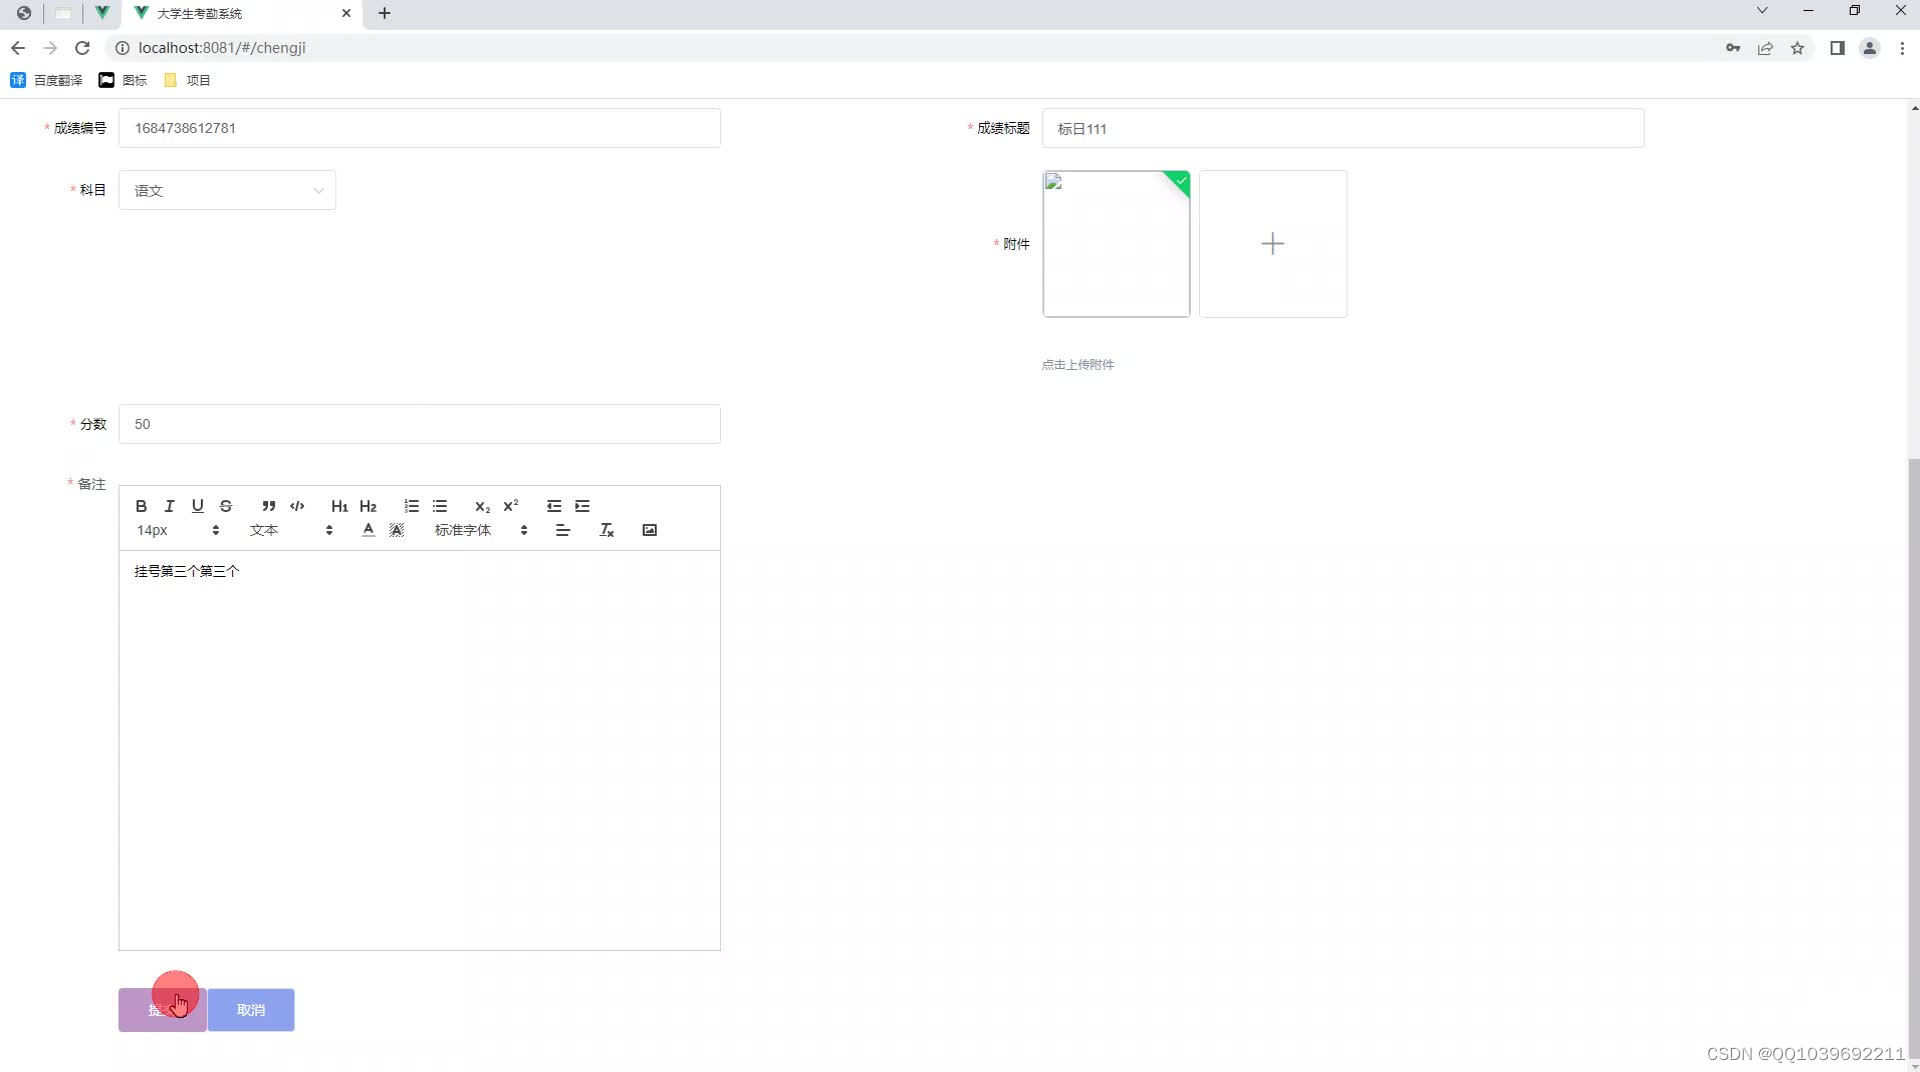Screen dimensions: 1920x1072
Task: Click into the 备注 rich text area
Action: point(419,750)
